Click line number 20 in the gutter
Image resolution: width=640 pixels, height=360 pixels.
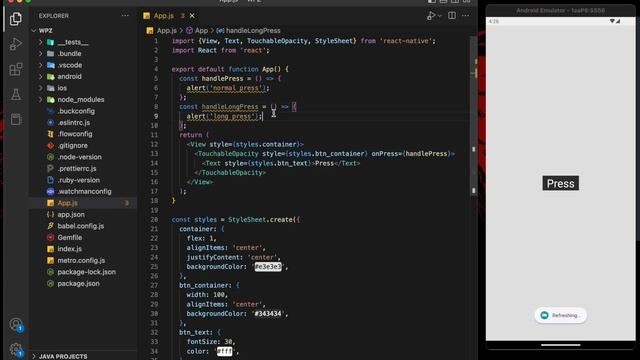pyautogui.click(x=154, y=220)
